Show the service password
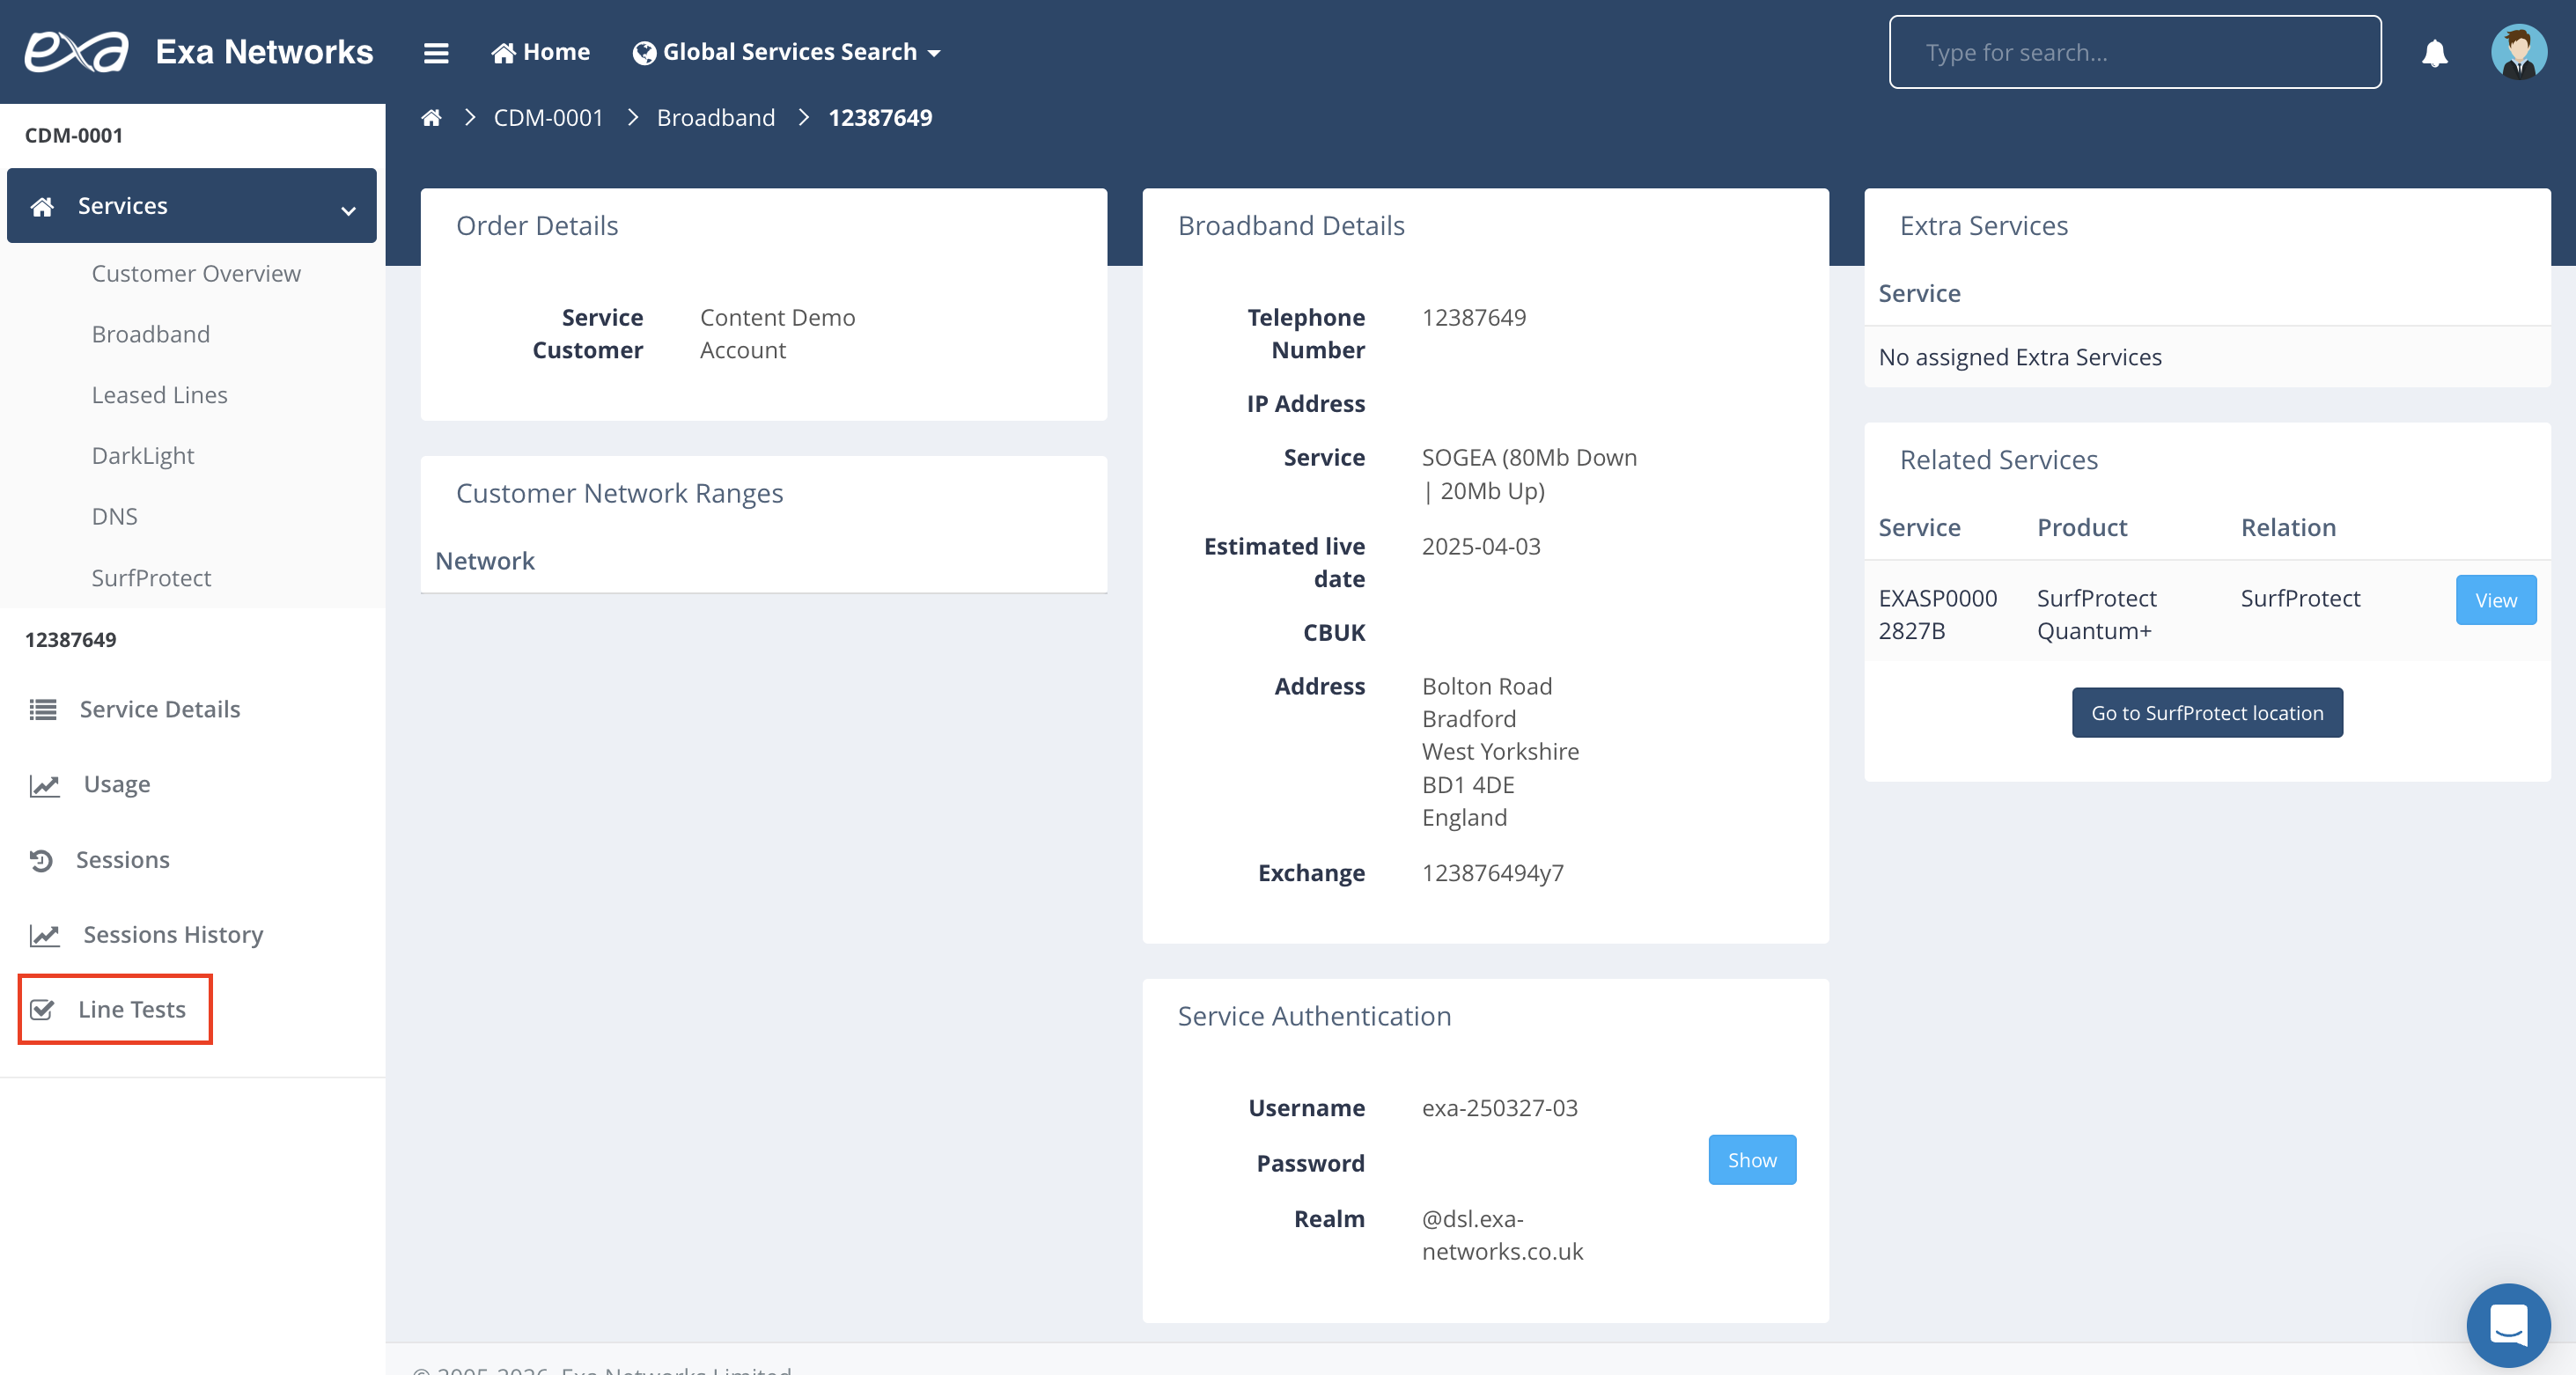This screenshot has width=2576, height=1375. 1751,1160
